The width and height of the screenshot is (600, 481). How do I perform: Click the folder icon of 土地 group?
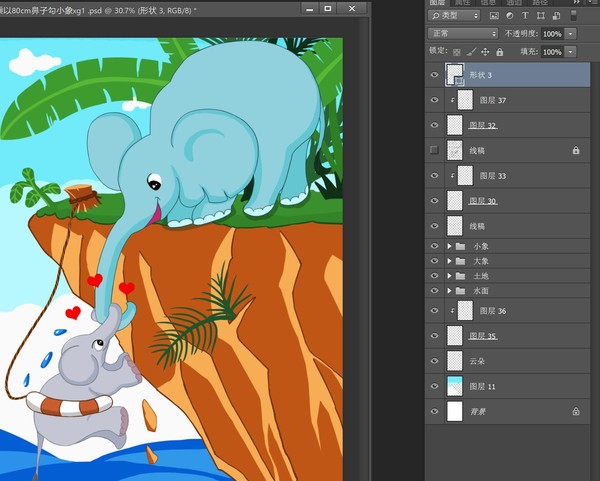[460, 276]
